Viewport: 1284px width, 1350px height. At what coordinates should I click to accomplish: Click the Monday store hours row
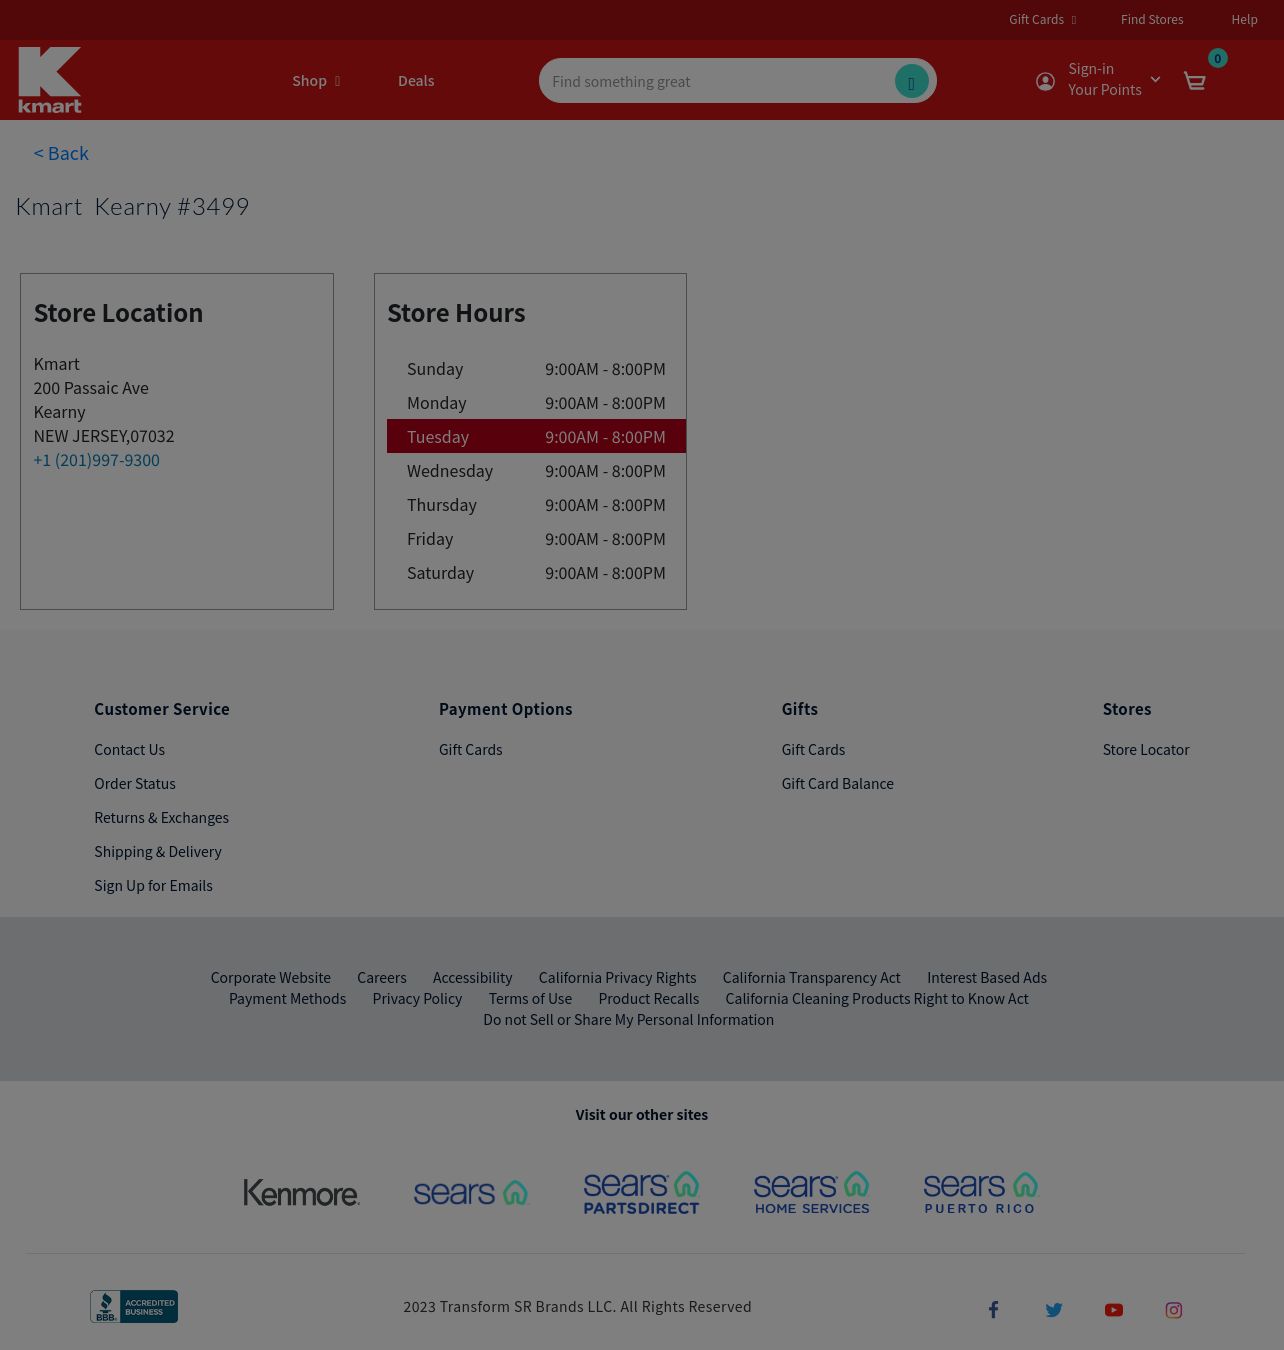click(536, 403)
